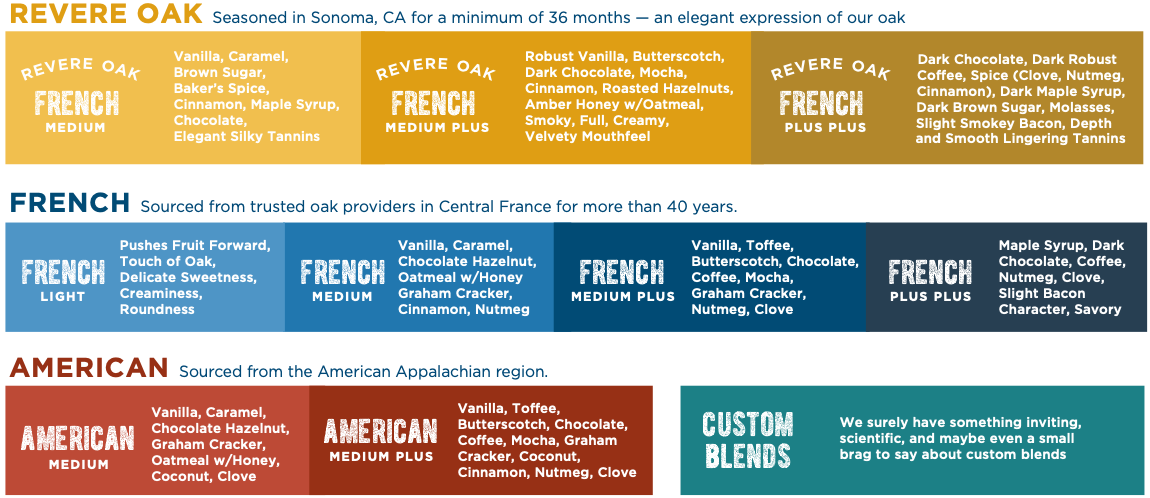Click the French Light flavor notes text
The width and height of the screenshot is (1150, 498).
point(195,277)
